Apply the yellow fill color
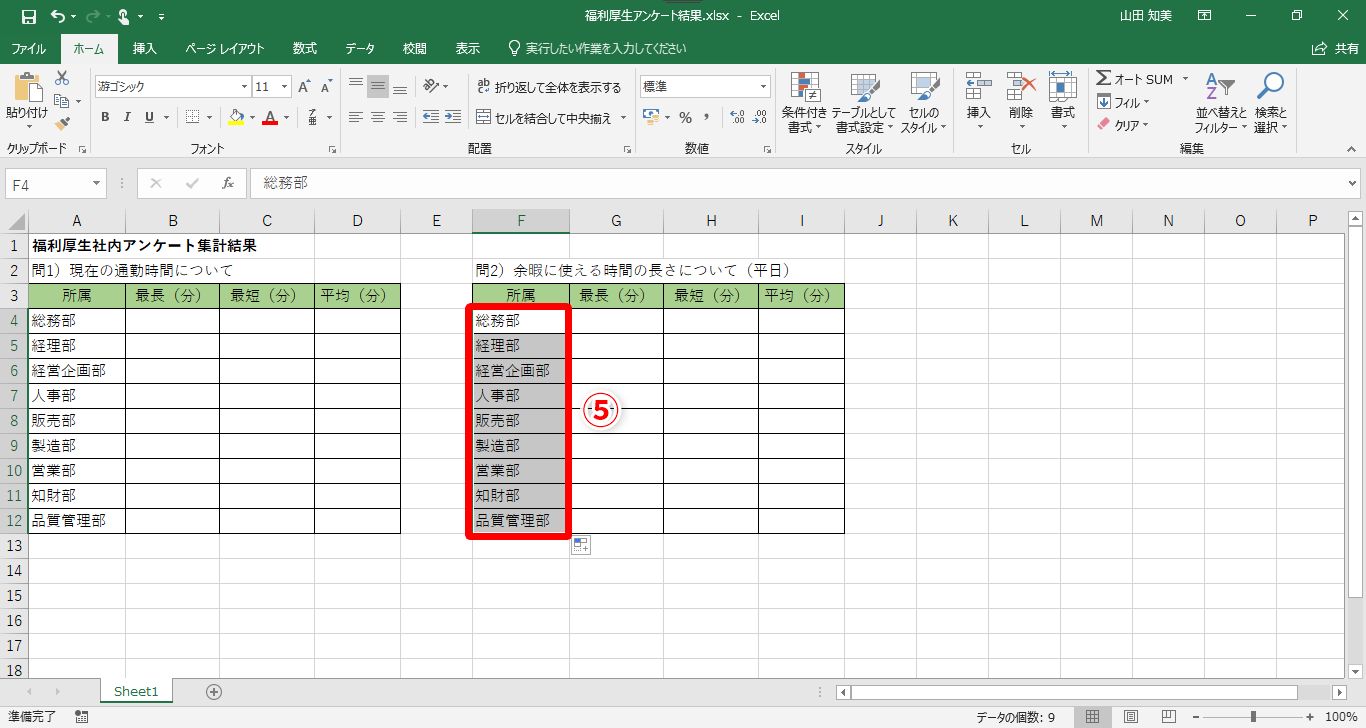The height and width of the screenshot is (728, 1366). click(236, 117)
